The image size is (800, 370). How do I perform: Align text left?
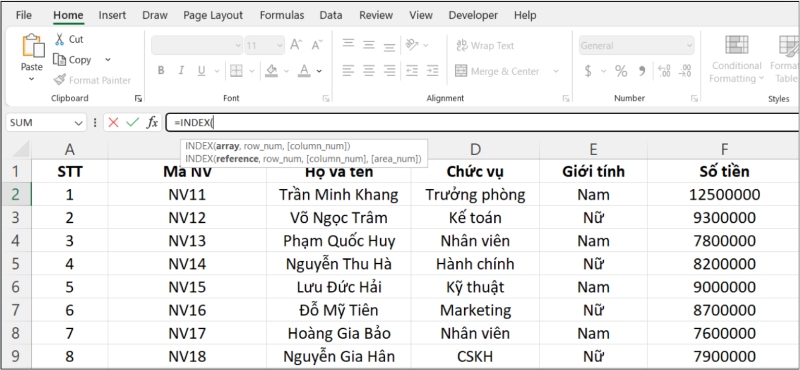point(348,71)
